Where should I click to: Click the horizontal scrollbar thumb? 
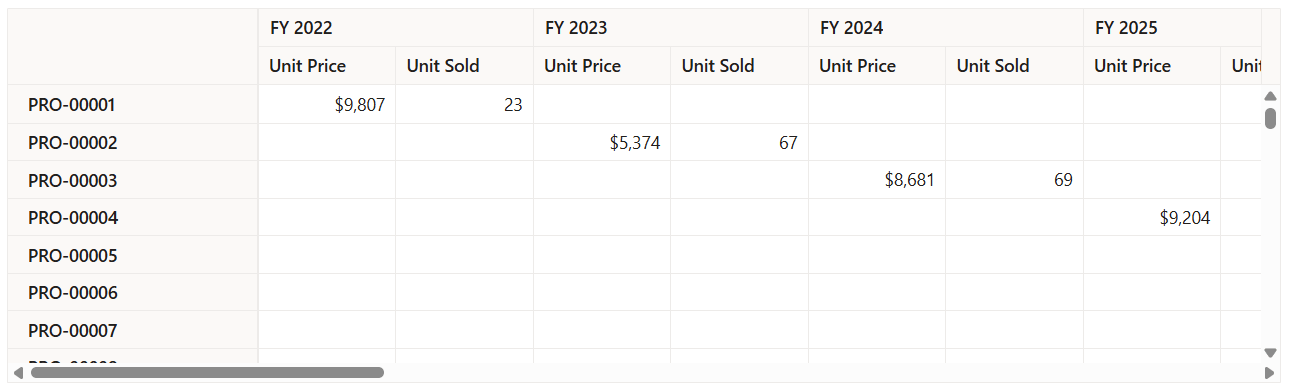pos(207,372)
